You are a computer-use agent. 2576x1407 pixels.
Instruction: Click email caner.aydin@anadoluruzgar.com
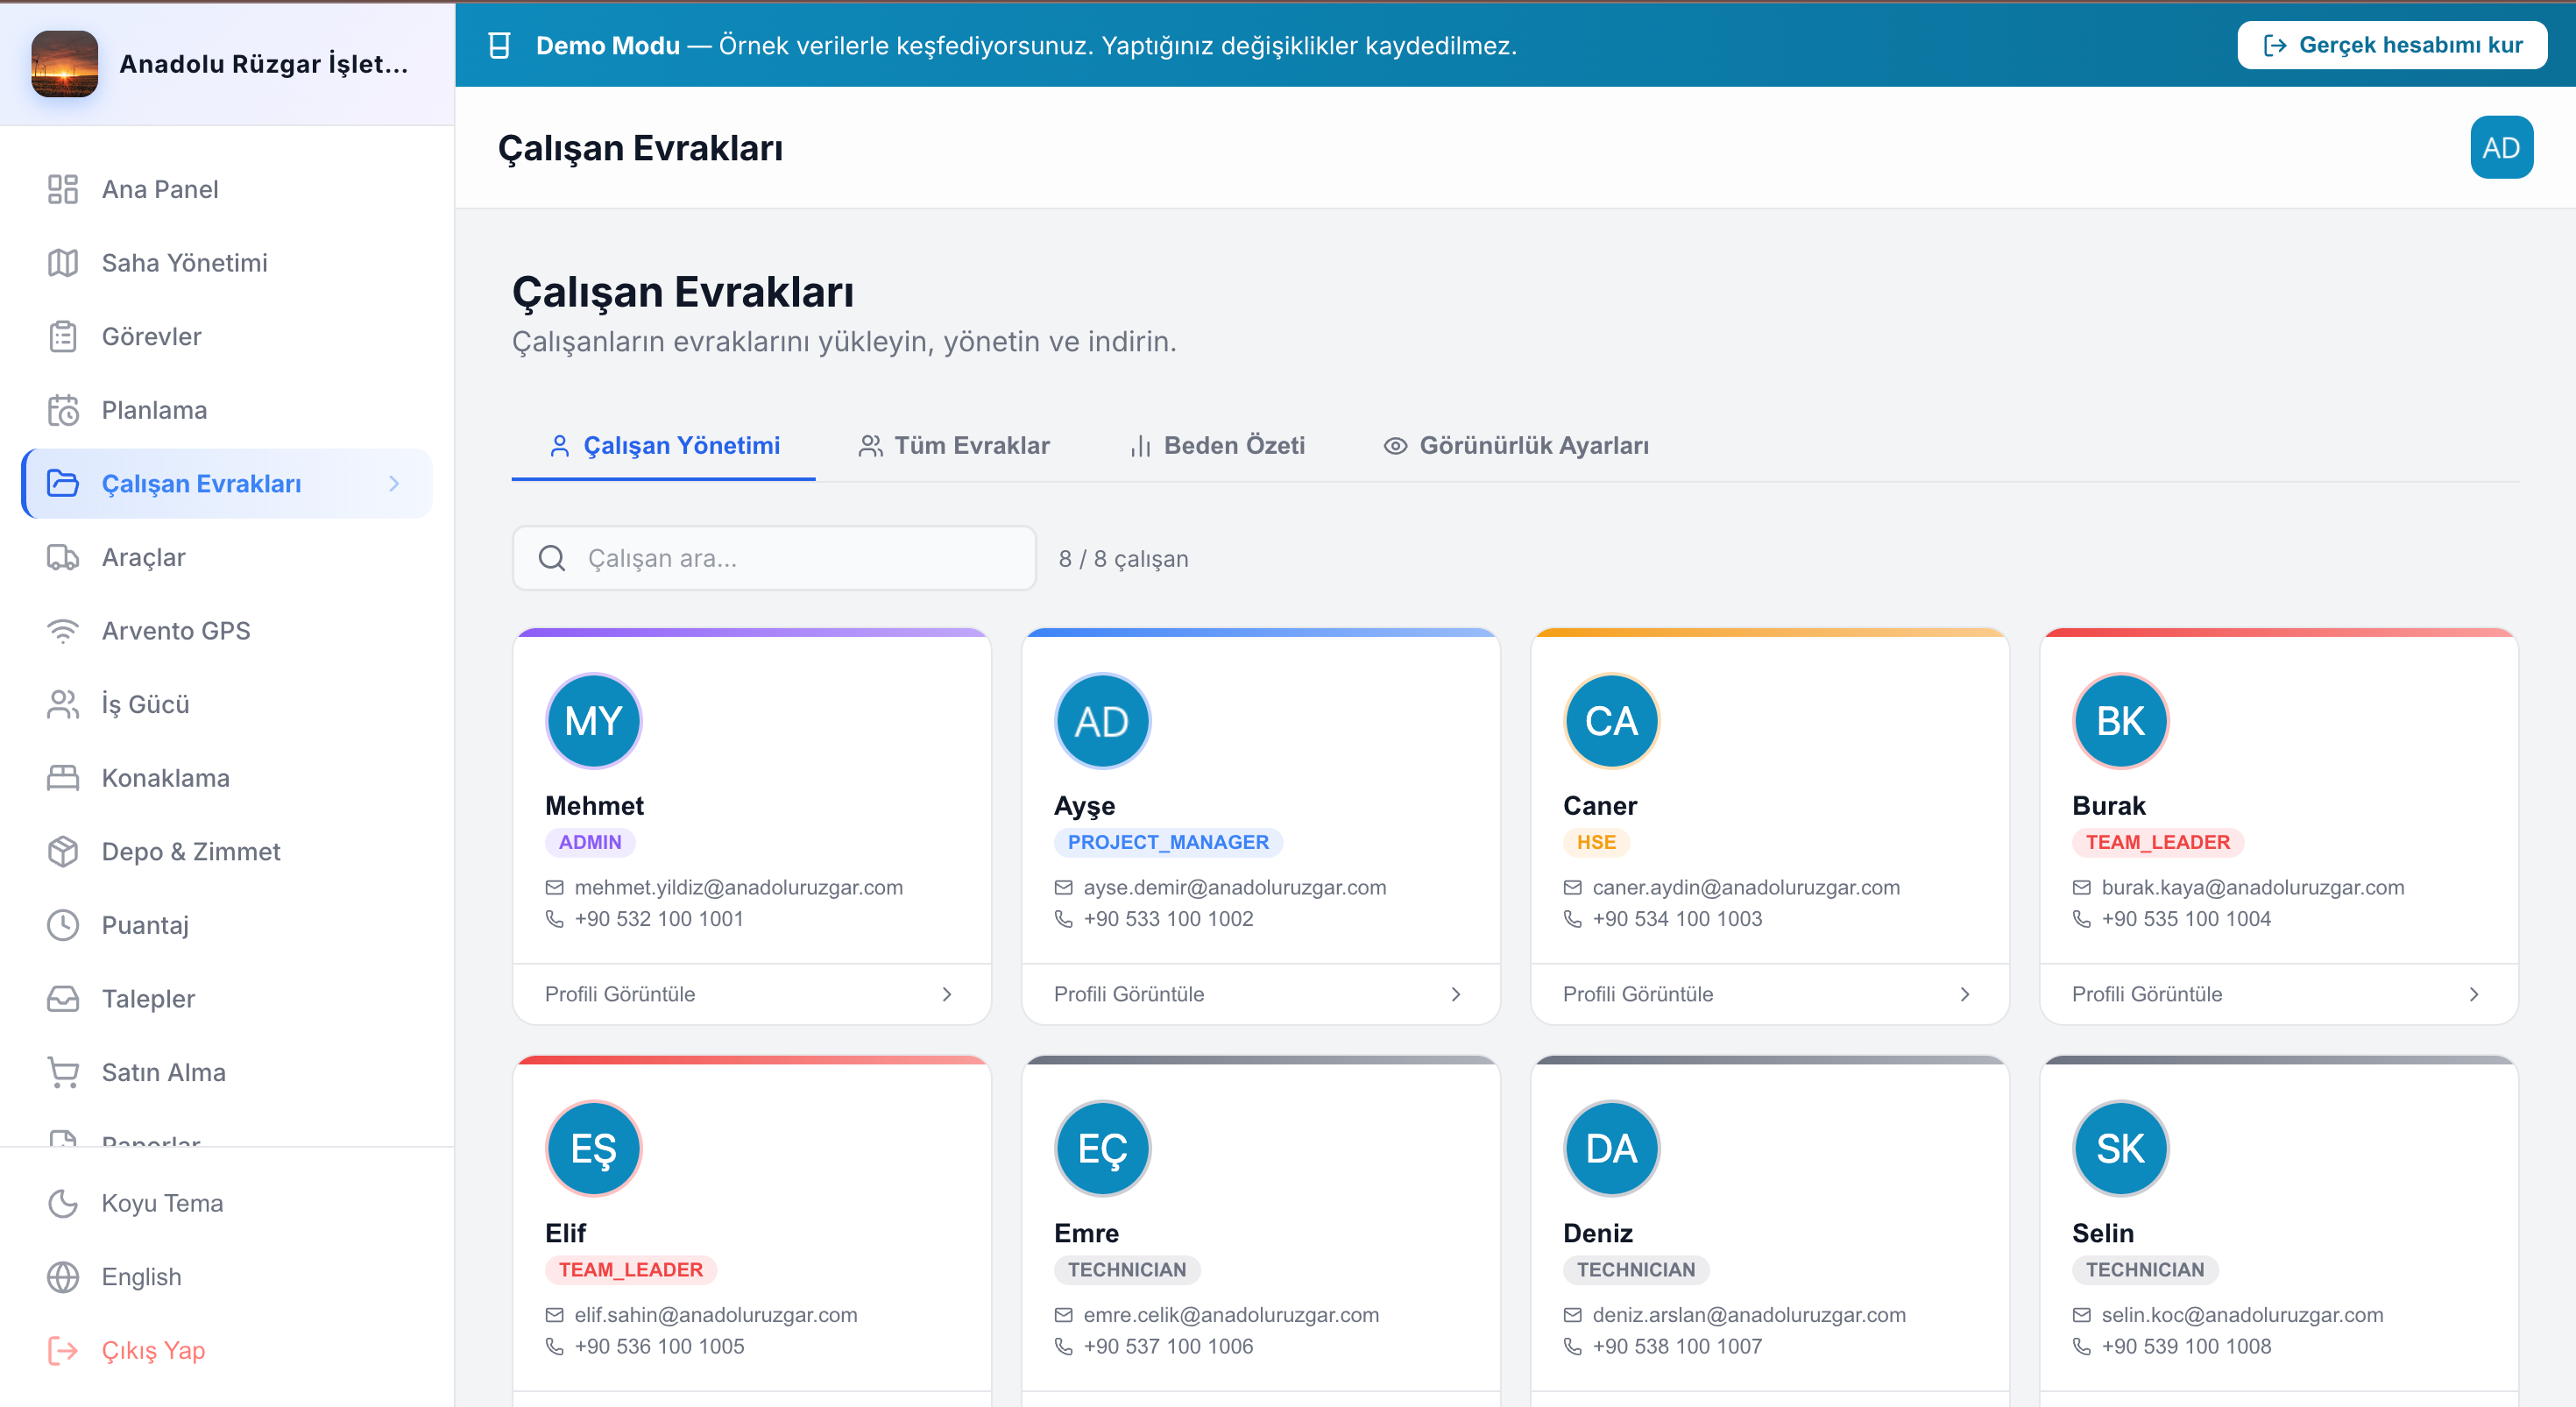point(1746,888)
